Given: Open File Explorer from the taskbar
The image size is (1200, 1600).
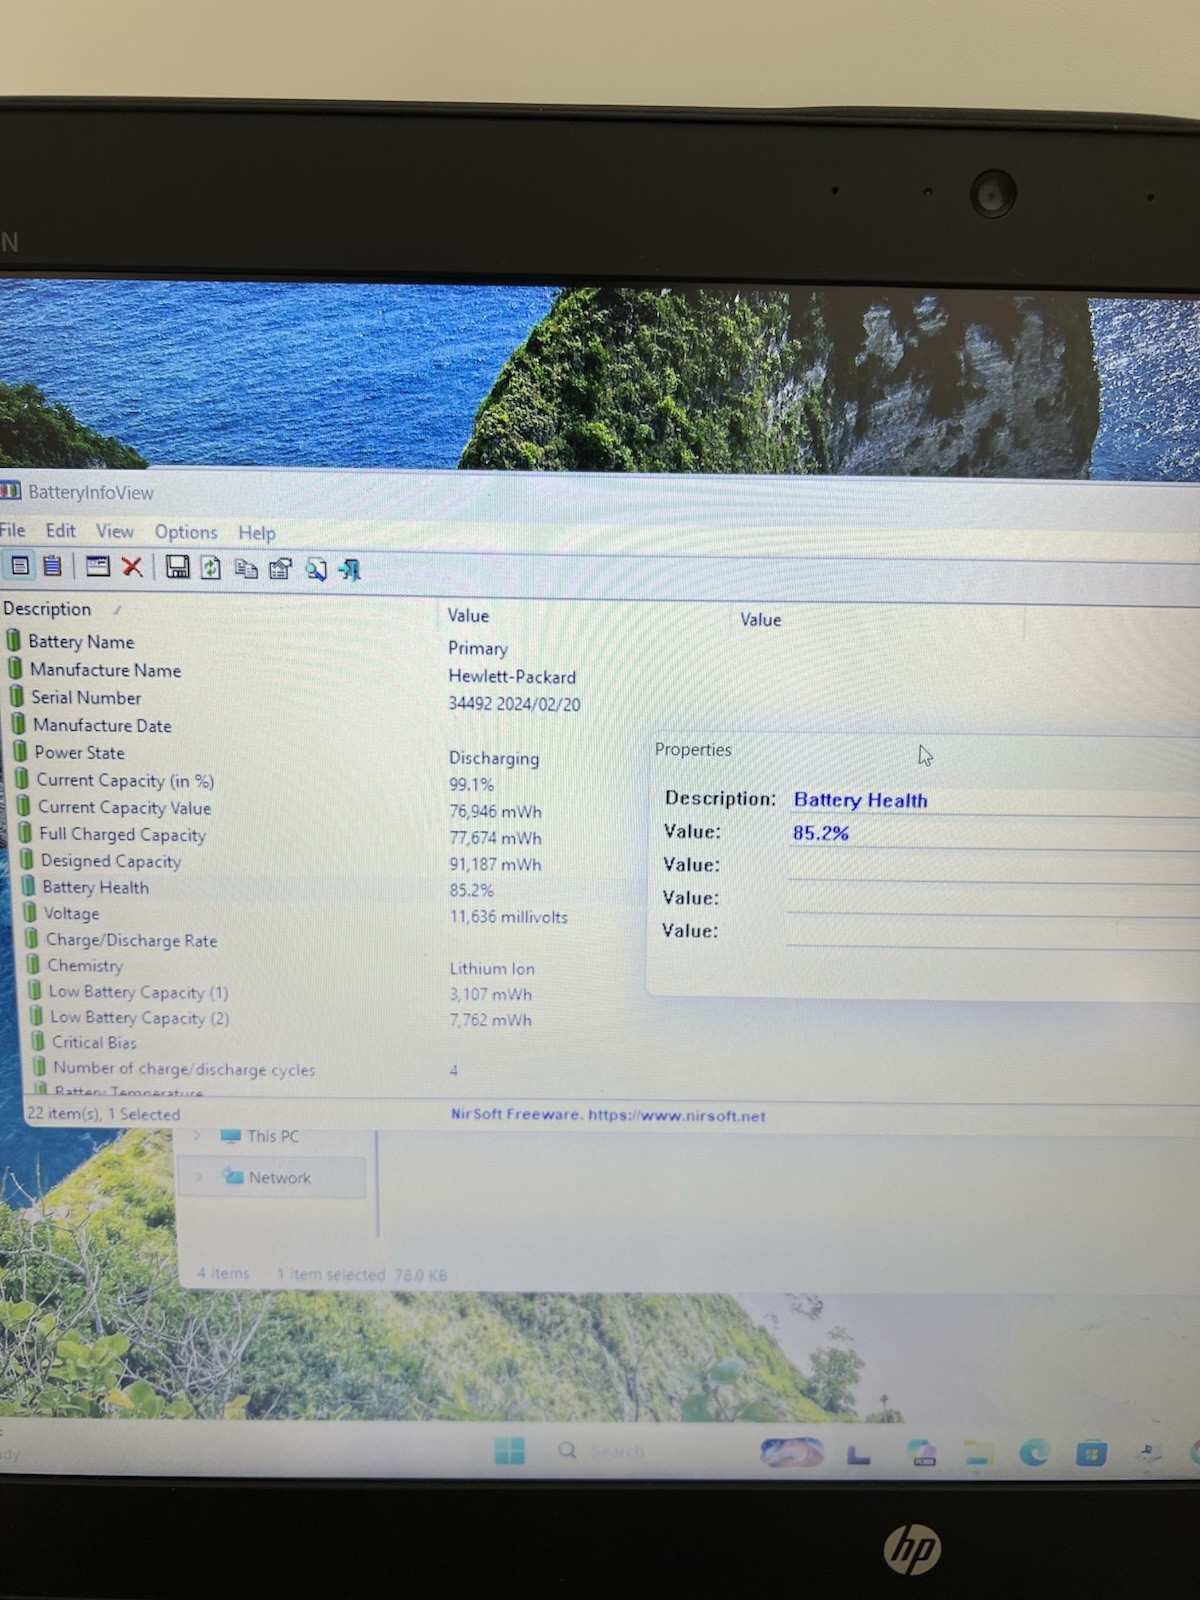Looking at the screenshot, I should 979,1453.
